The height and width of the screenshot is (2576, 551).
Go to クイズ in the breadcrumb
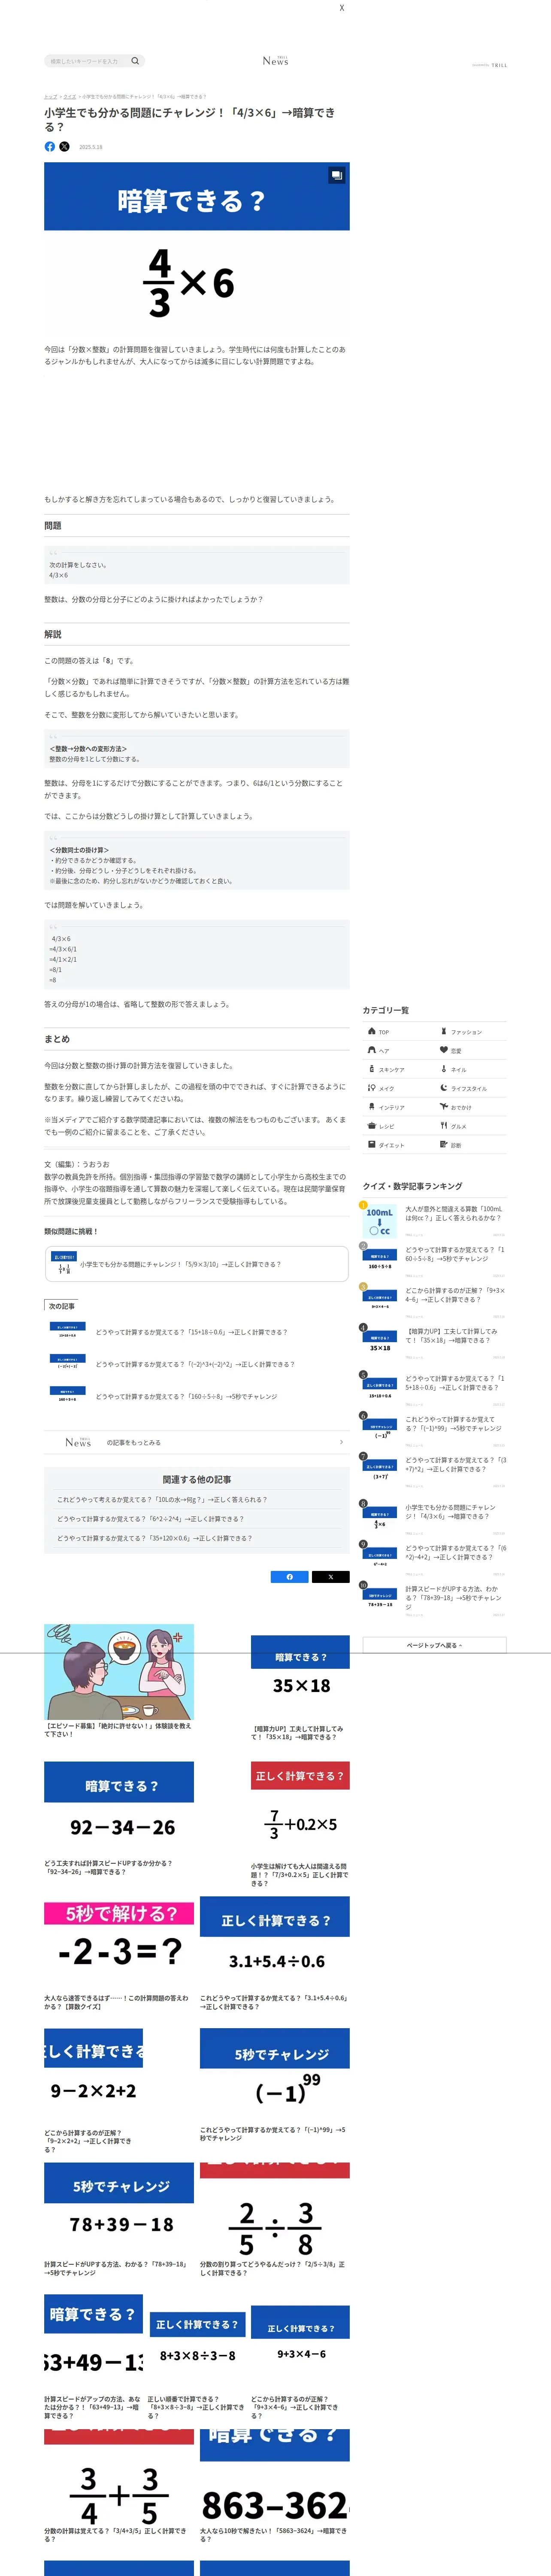(x=70, y=97)
